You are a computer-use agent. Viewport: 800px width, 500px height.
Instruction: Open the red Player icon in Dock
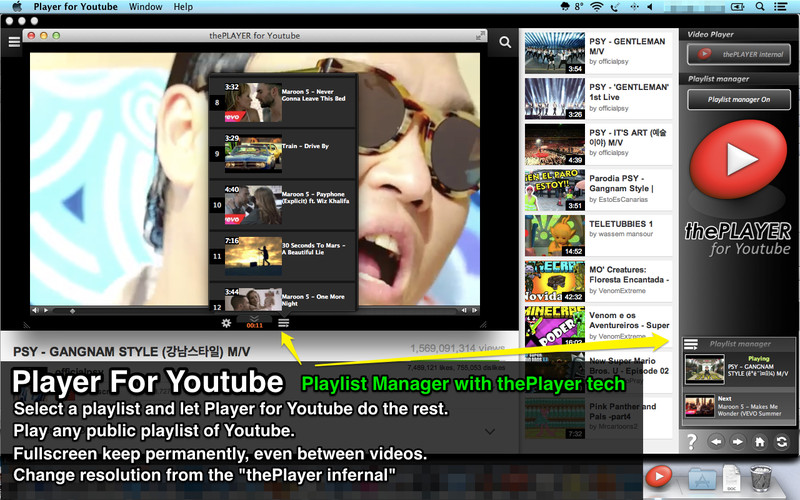(x=659, y=477)
